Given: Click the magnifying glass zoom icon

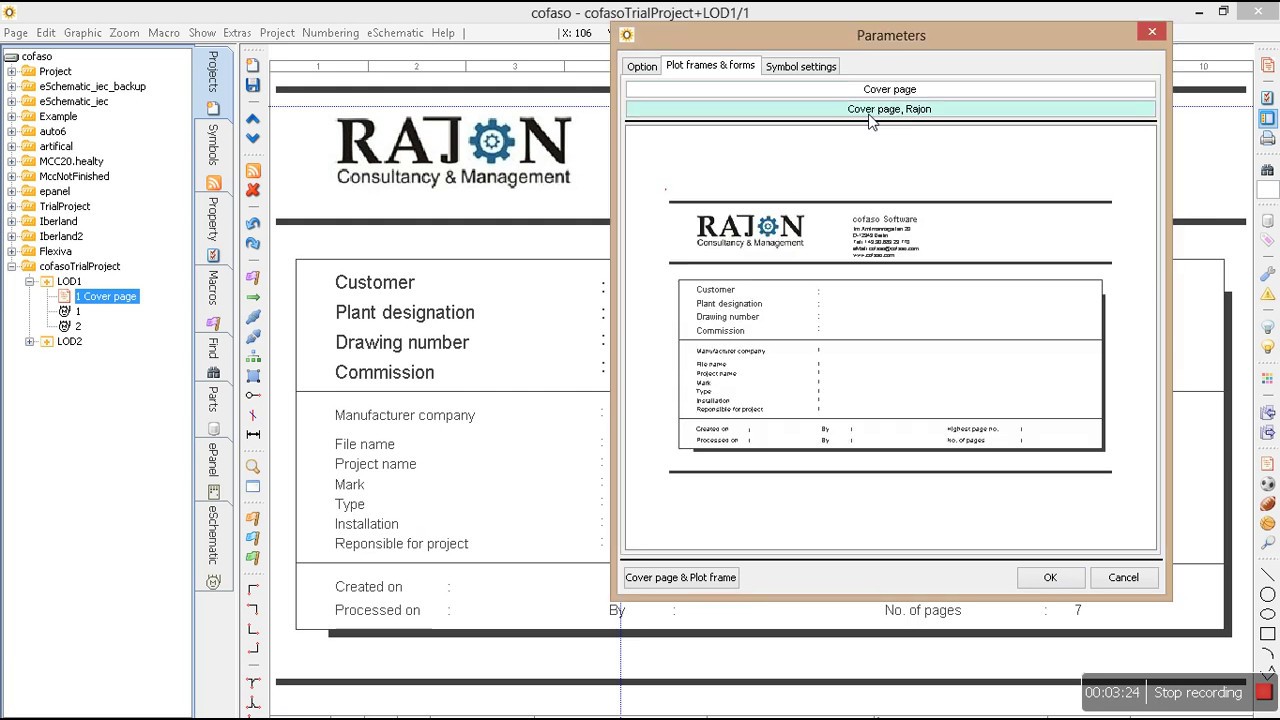Looking at the screenshot, I should [253, 467].
